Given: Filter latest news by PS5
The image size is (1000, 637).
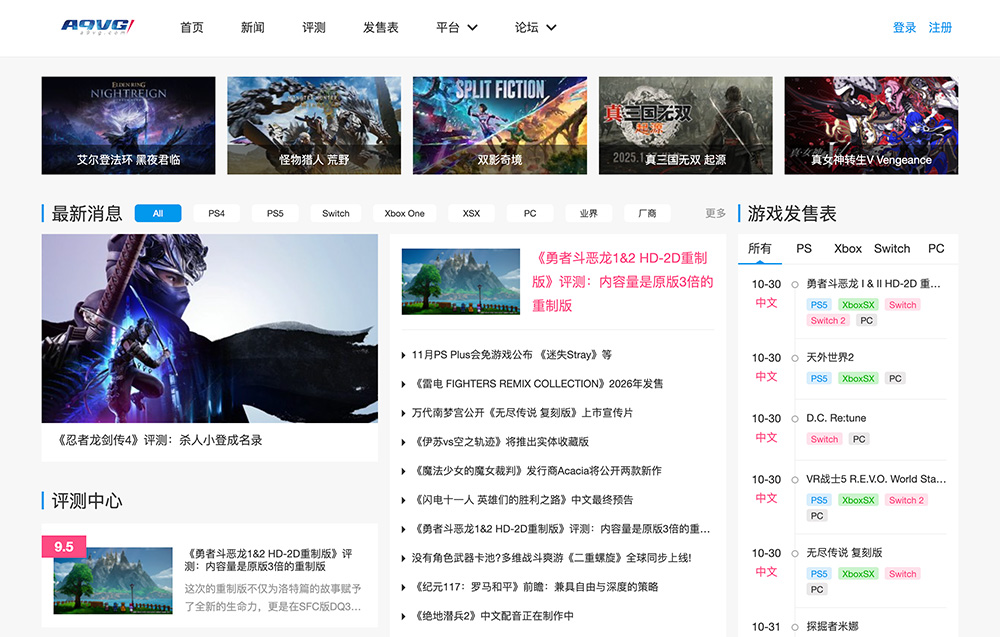Looking at the screenshot, I should click(x=275, y=213).
